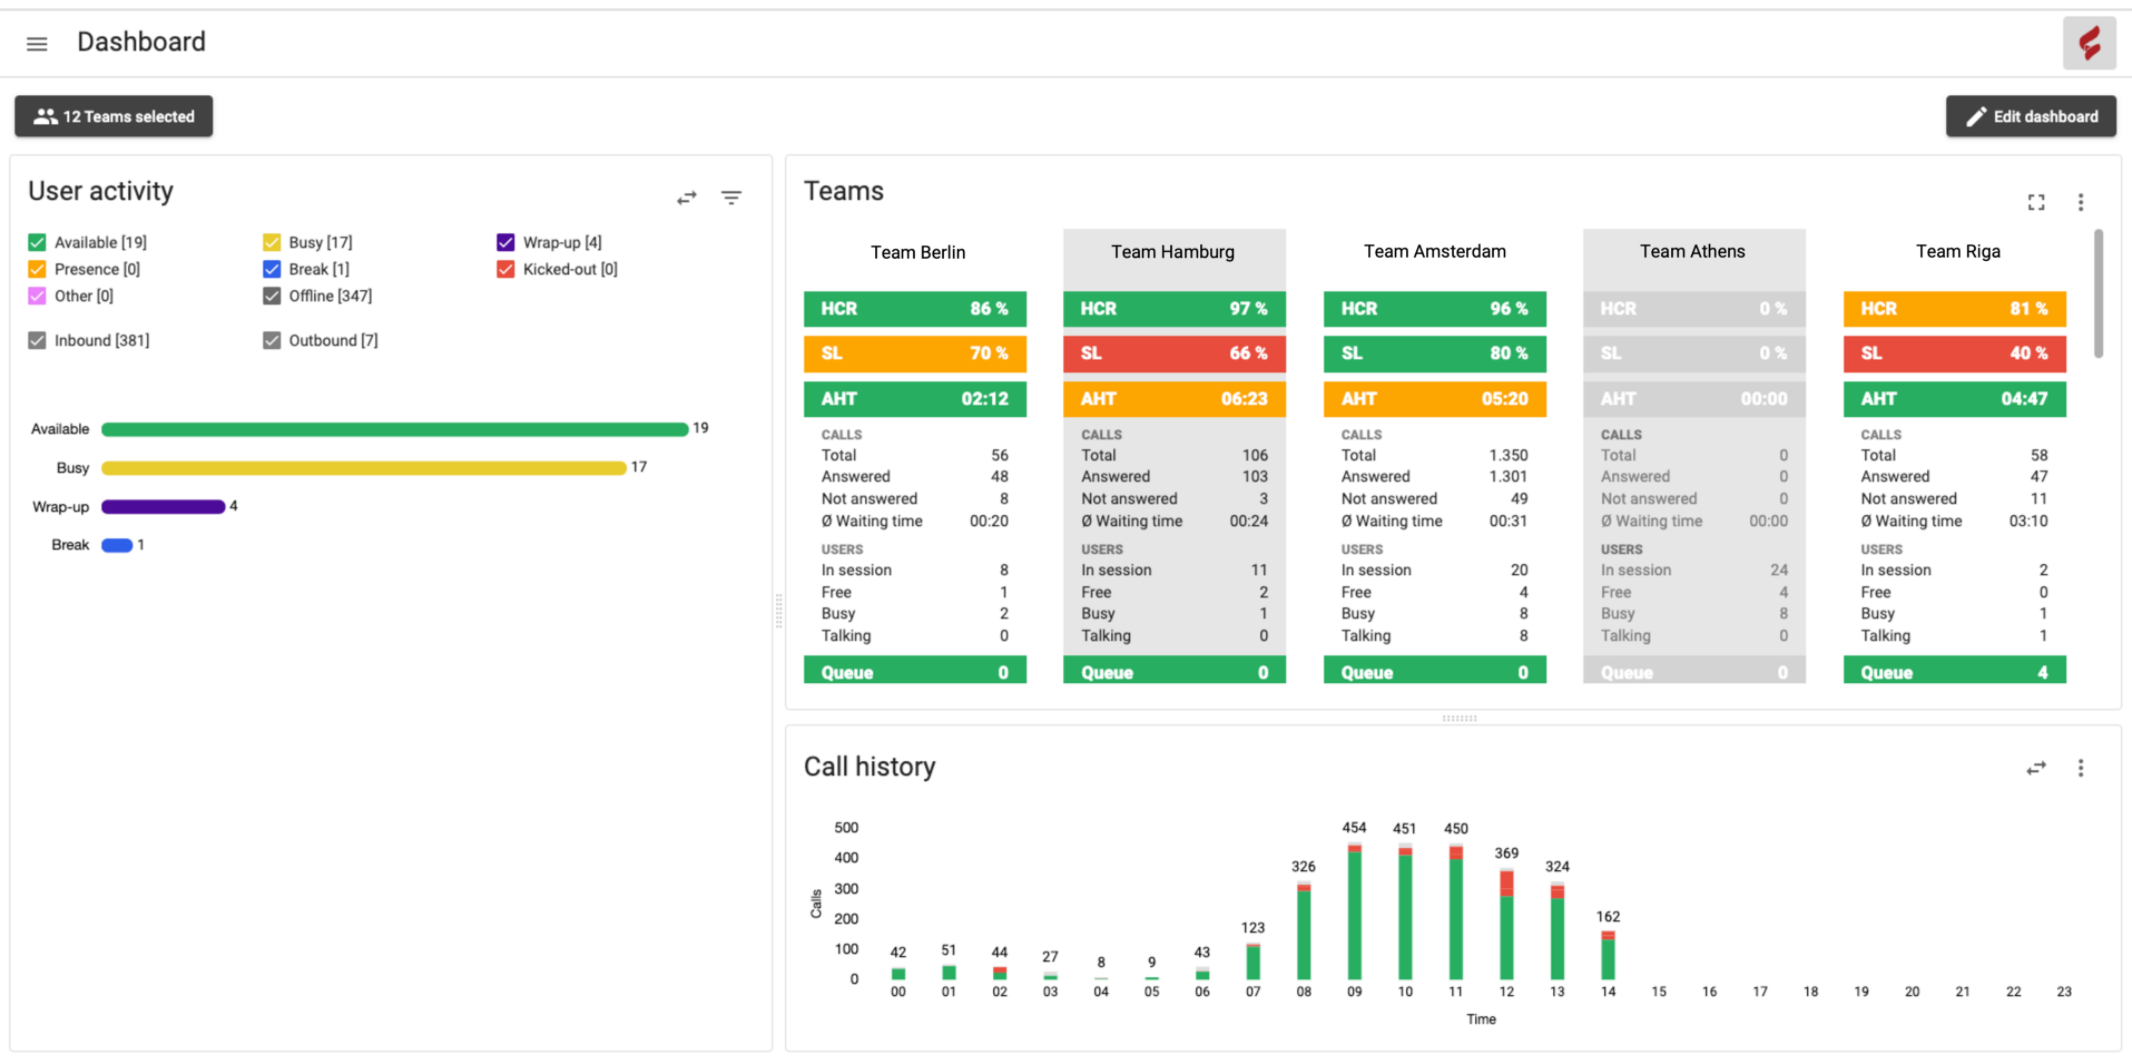Click Team Athens In session value 24
2132x1060 pixels.
[x=1779, y=570]
